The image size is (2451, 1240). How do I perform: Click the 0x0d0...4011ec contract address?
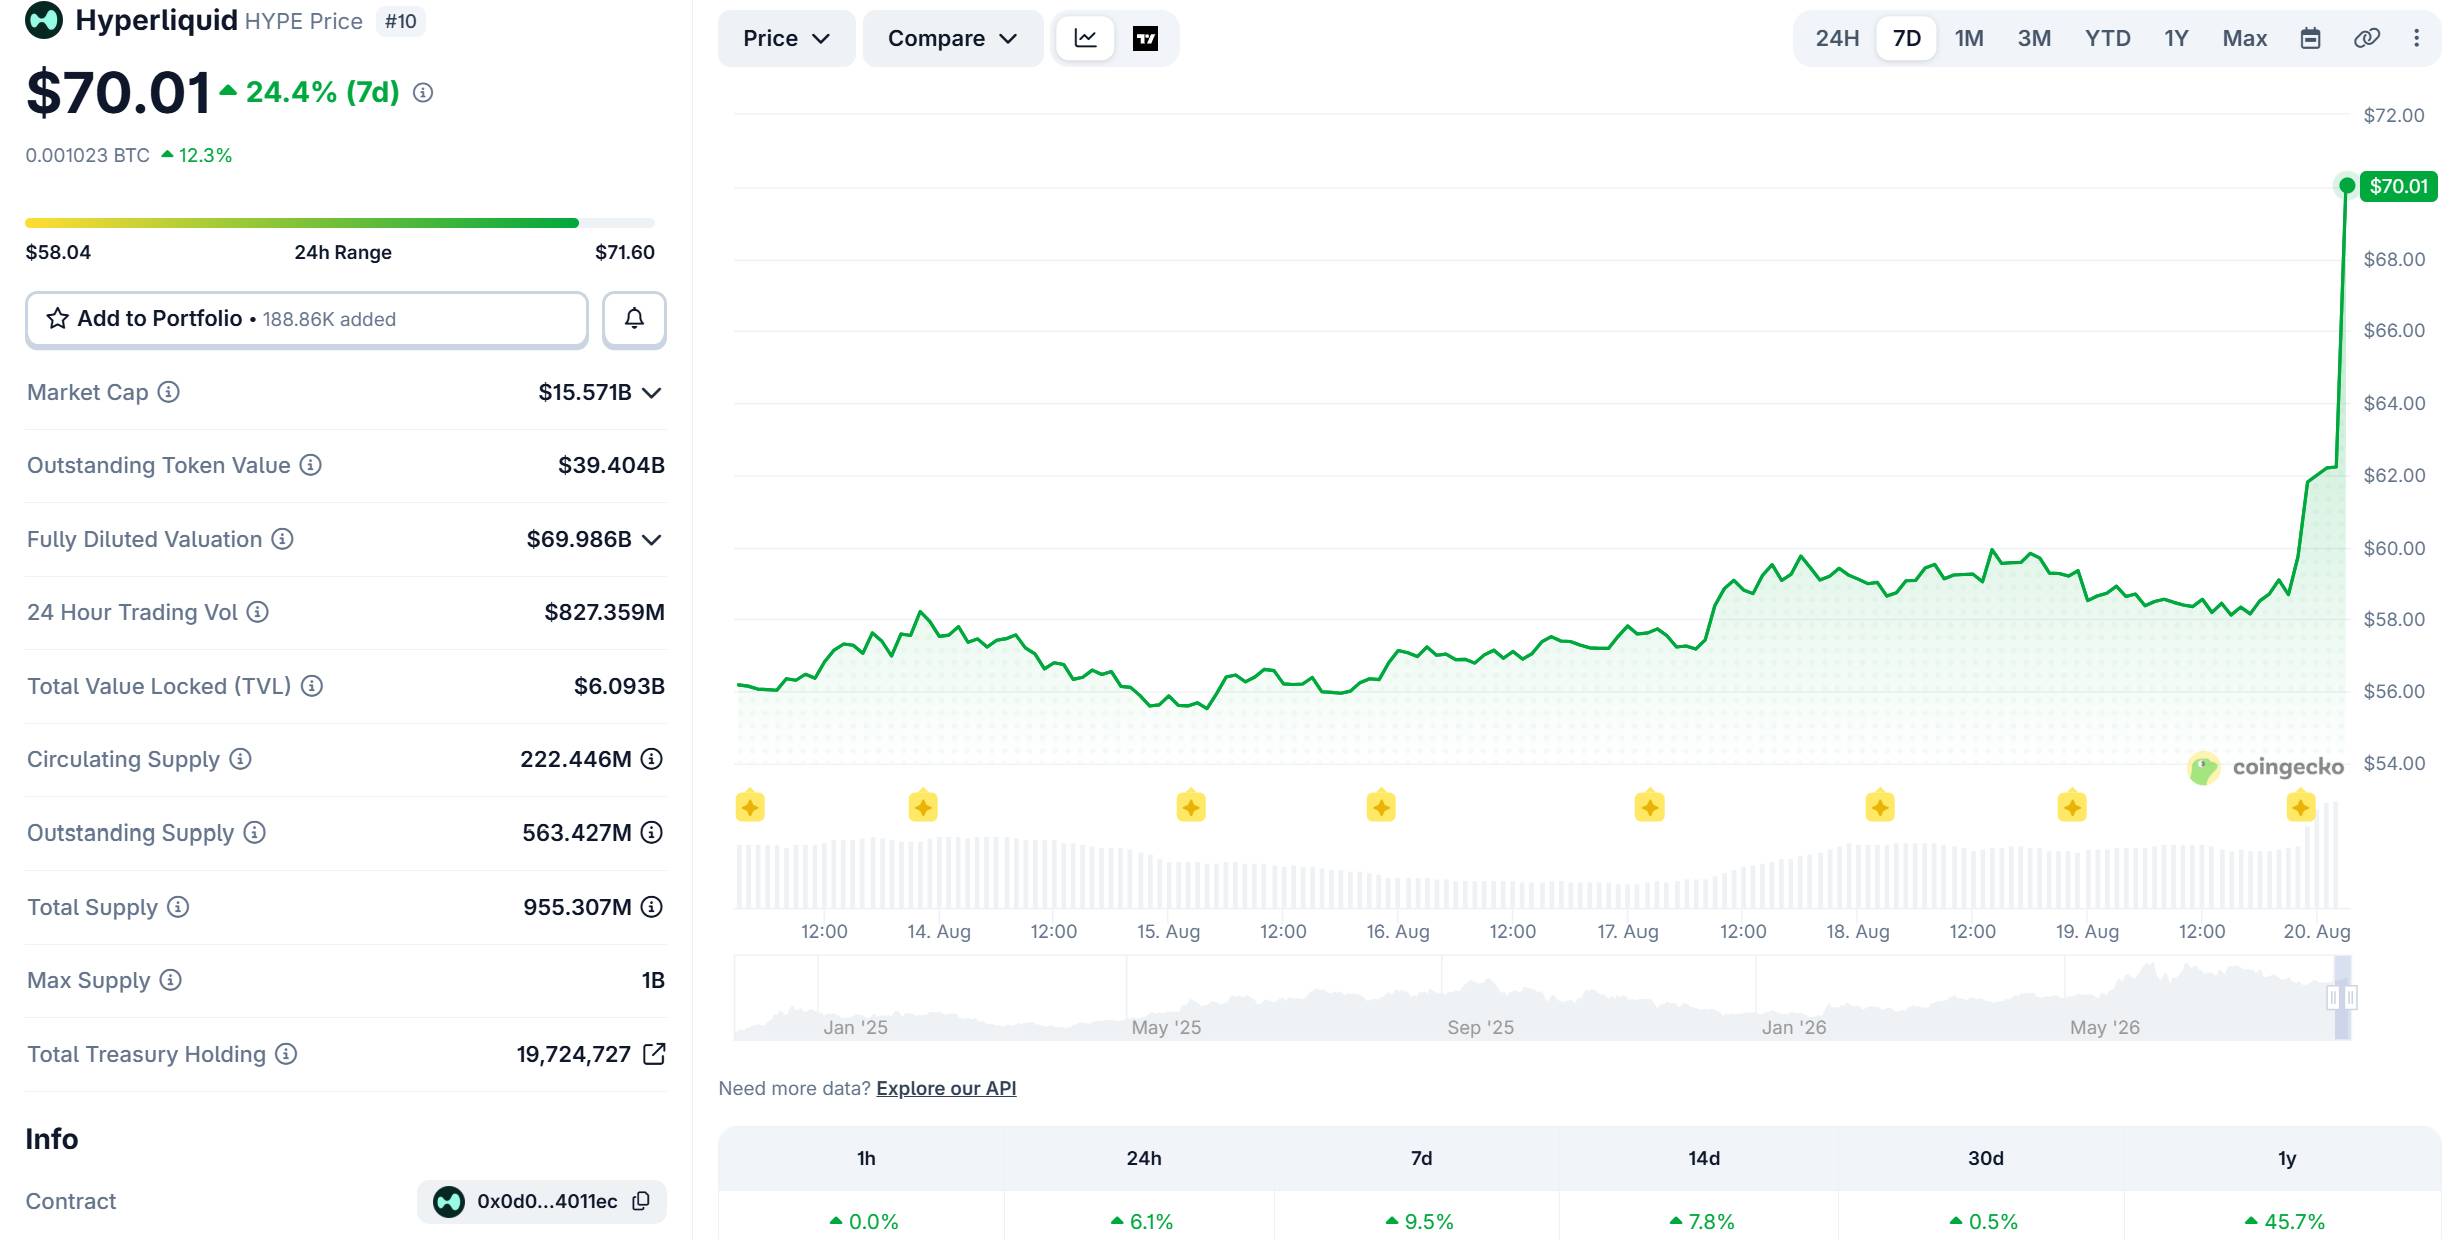tap(547, 1201)
